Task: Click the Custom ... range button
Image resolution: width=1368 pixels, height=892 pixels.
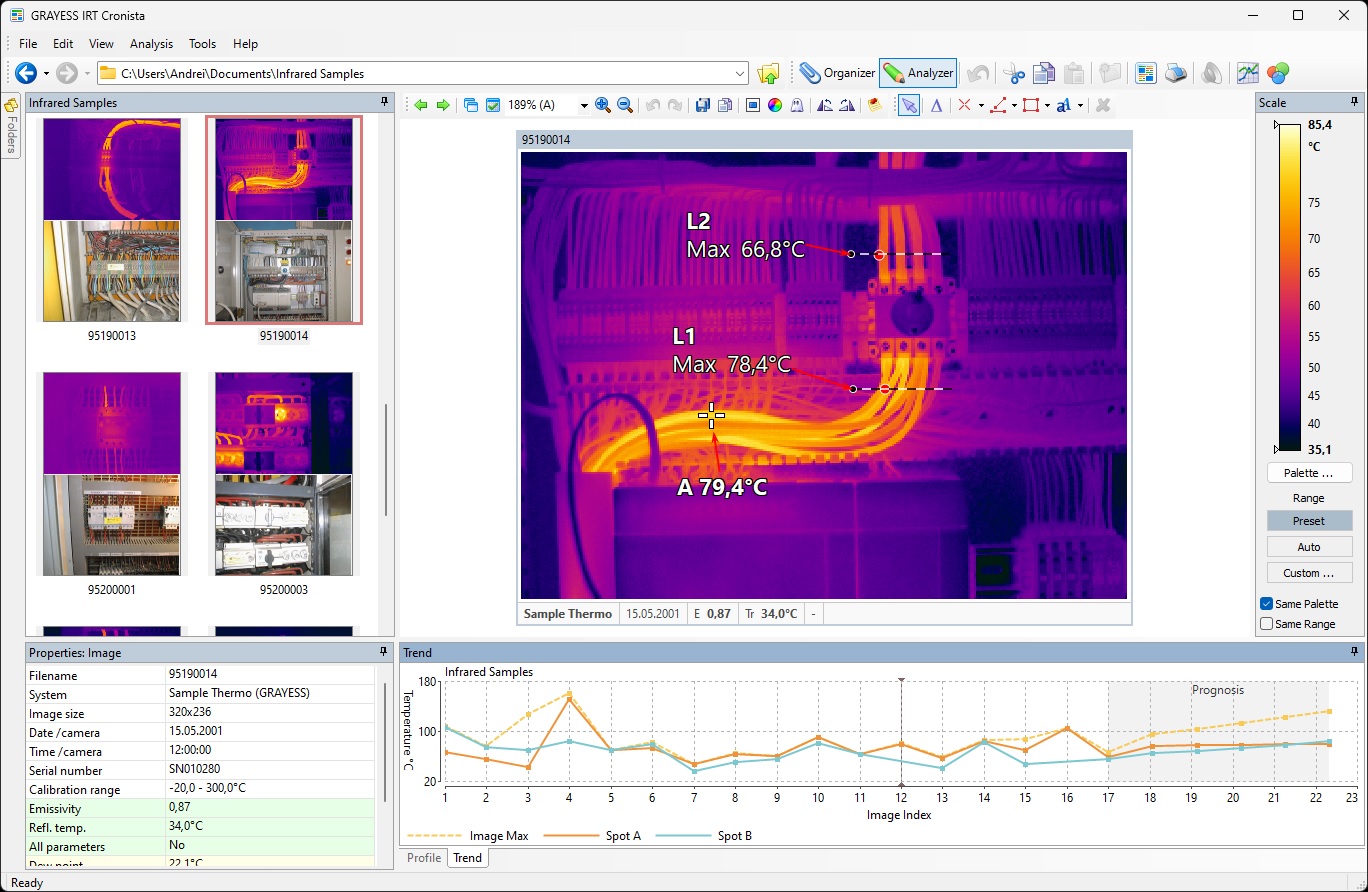Action: (x=1309, y=573)
